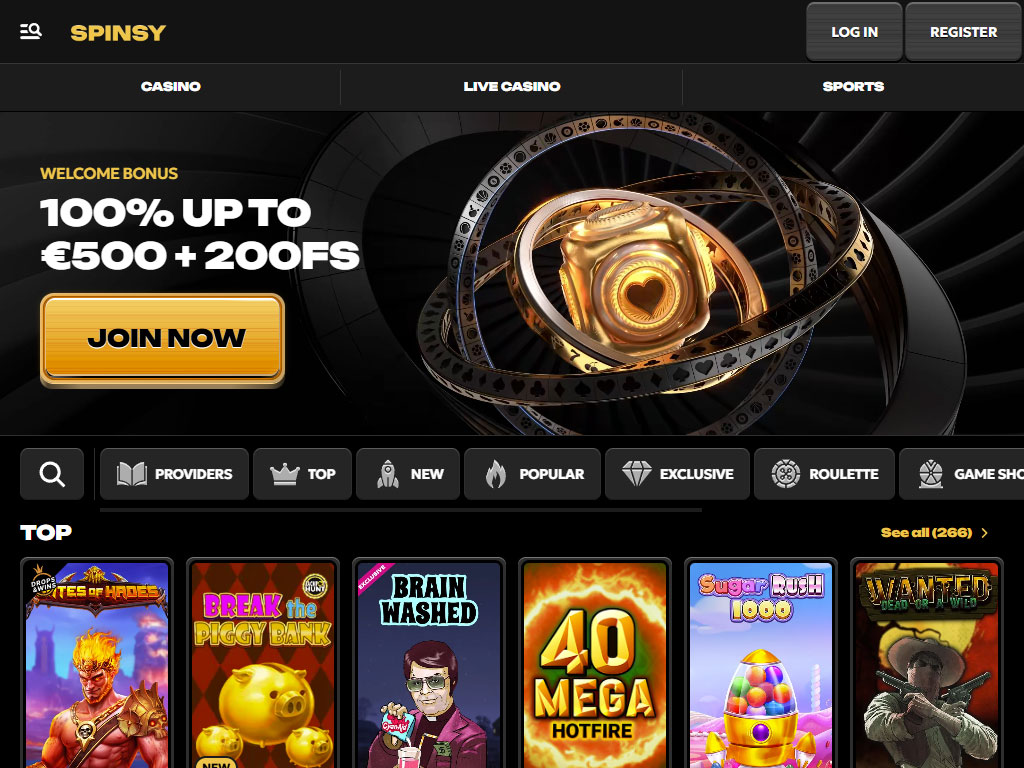
Task: Switch to the Casino tab
Action: pos(170,86)
